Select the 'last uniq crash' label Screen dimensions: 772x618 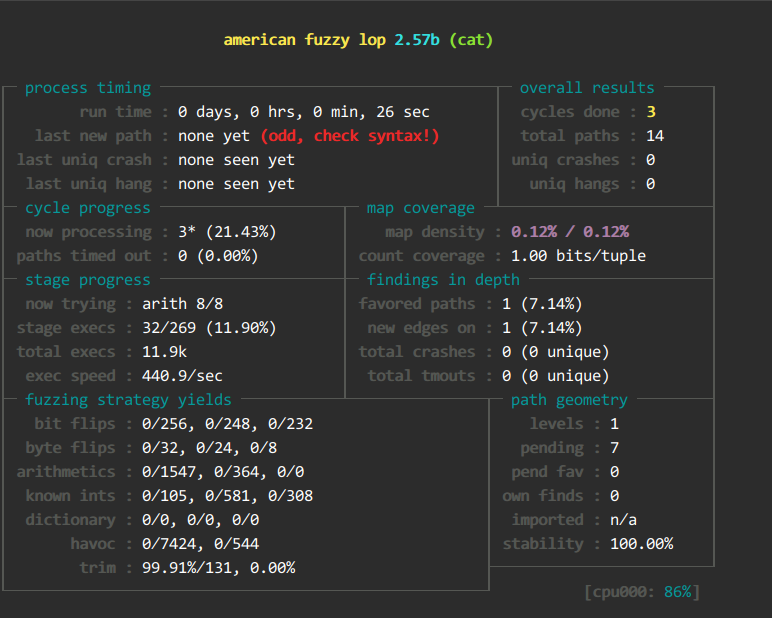tap(84, 160)
